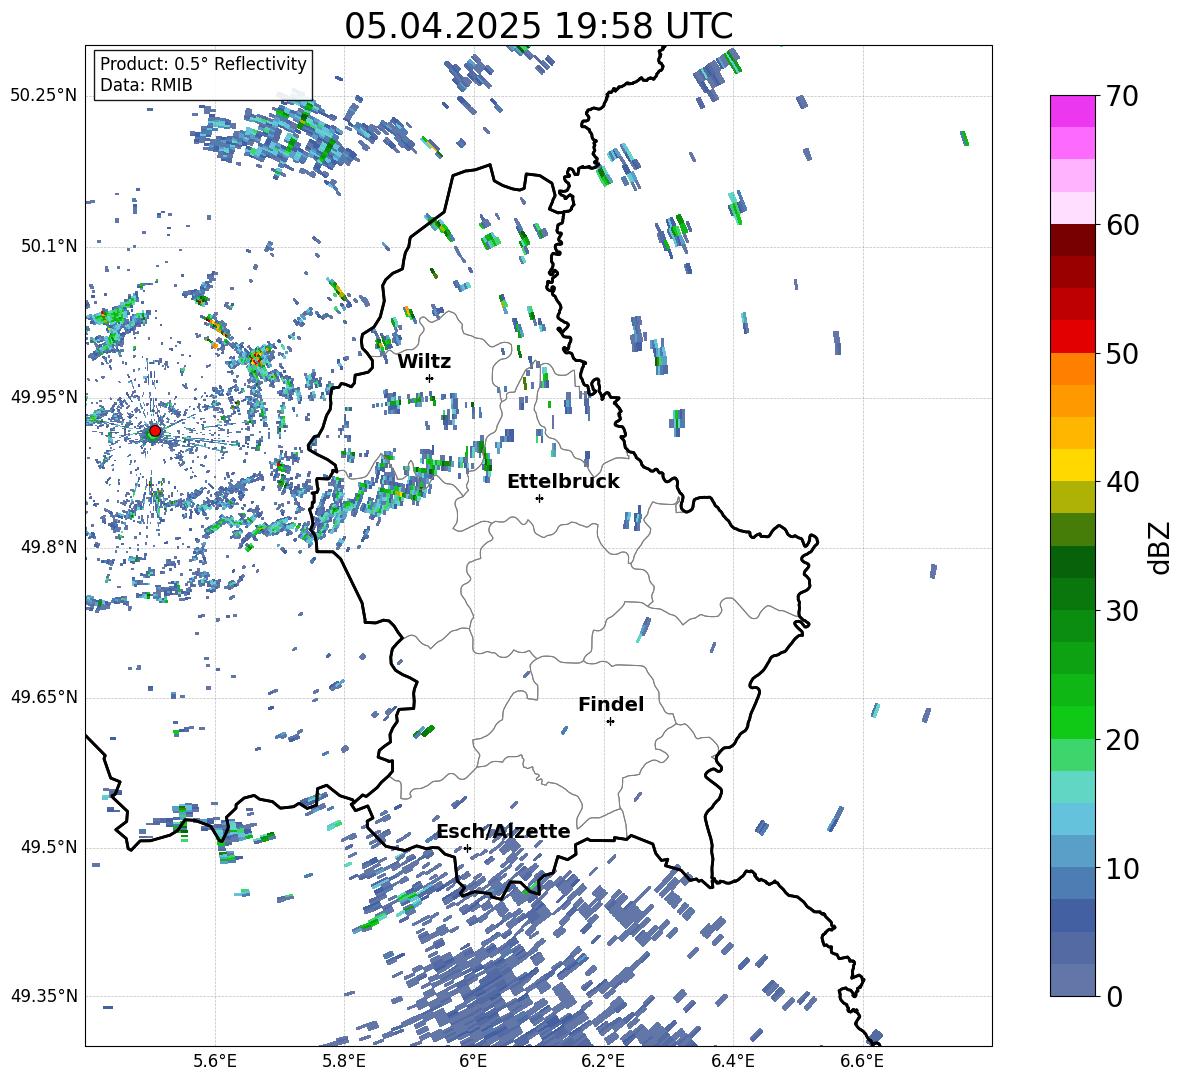Screen dimensions: 1184x1081
Task: Click the 6°E longitude label
Action: (473, 1061)
